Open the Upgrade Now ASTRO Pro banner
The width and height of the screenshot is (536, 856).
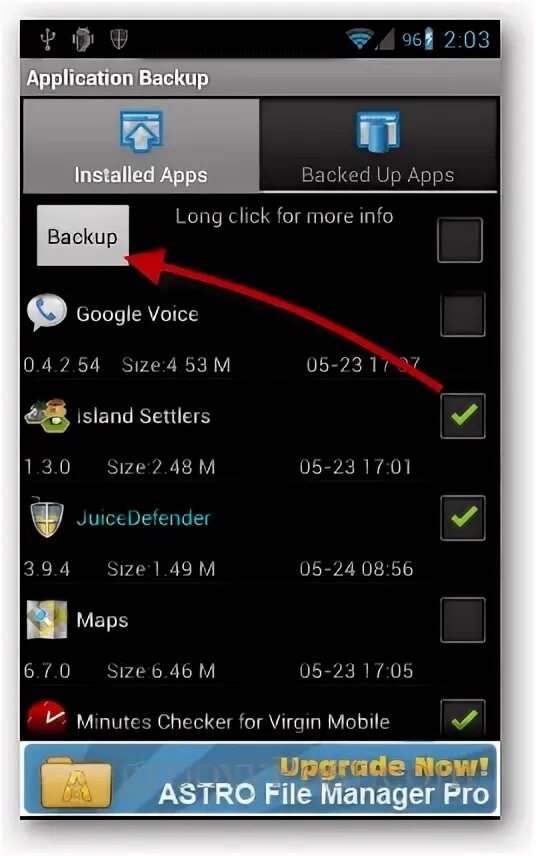(x=260, y=778)
